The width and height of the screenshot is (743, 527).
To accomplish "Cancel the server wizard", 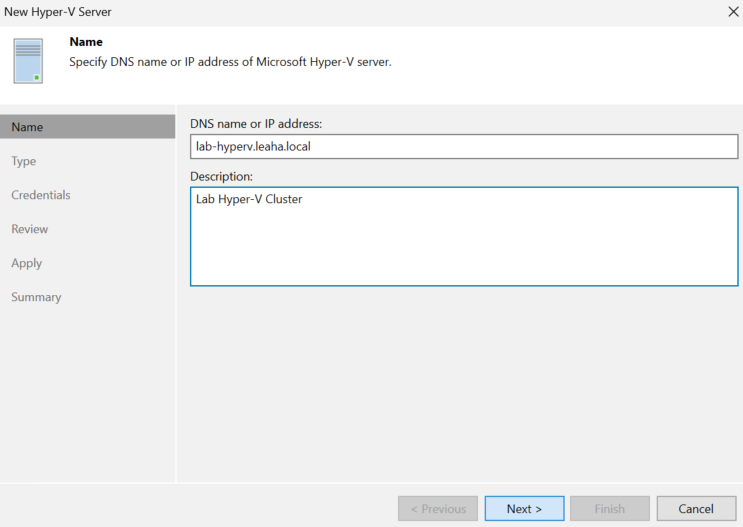I will (696, 509).
